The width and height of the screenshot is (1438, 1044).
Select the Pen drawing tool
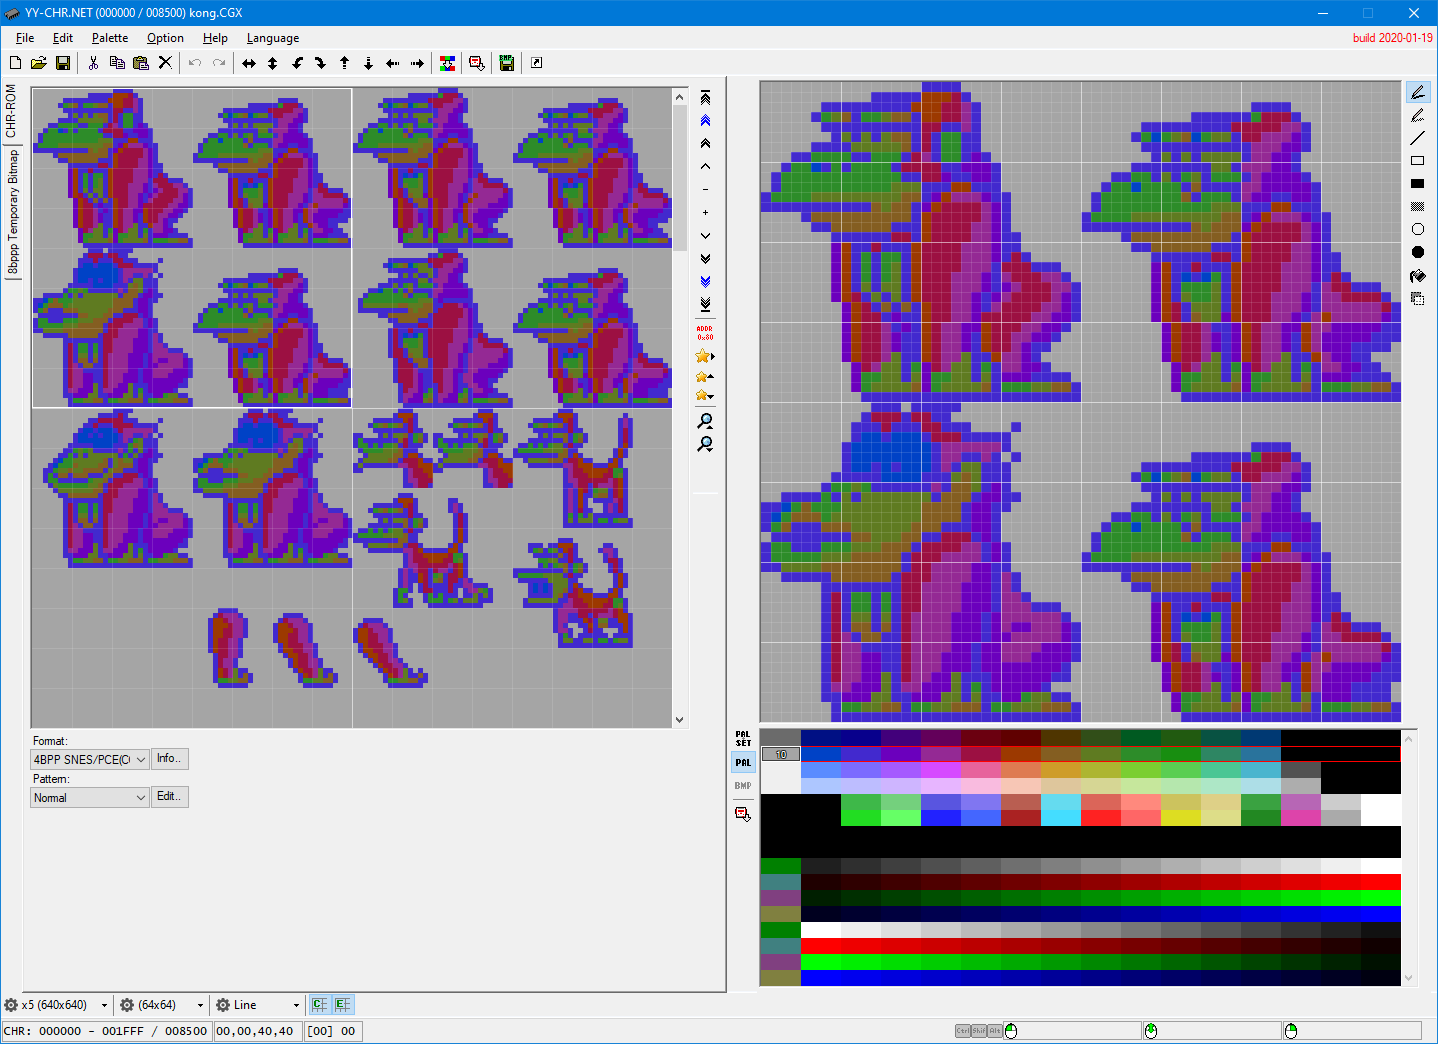click(1418, 91)
